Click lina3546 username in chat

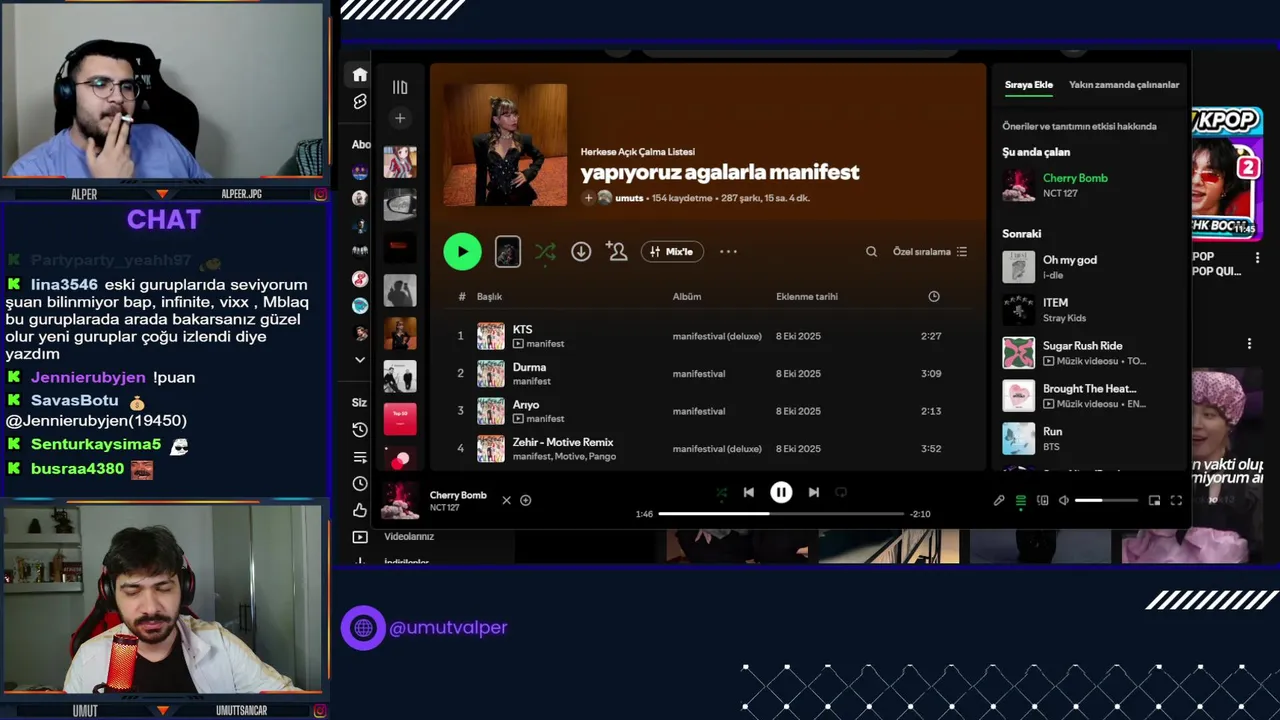[64, 285]
